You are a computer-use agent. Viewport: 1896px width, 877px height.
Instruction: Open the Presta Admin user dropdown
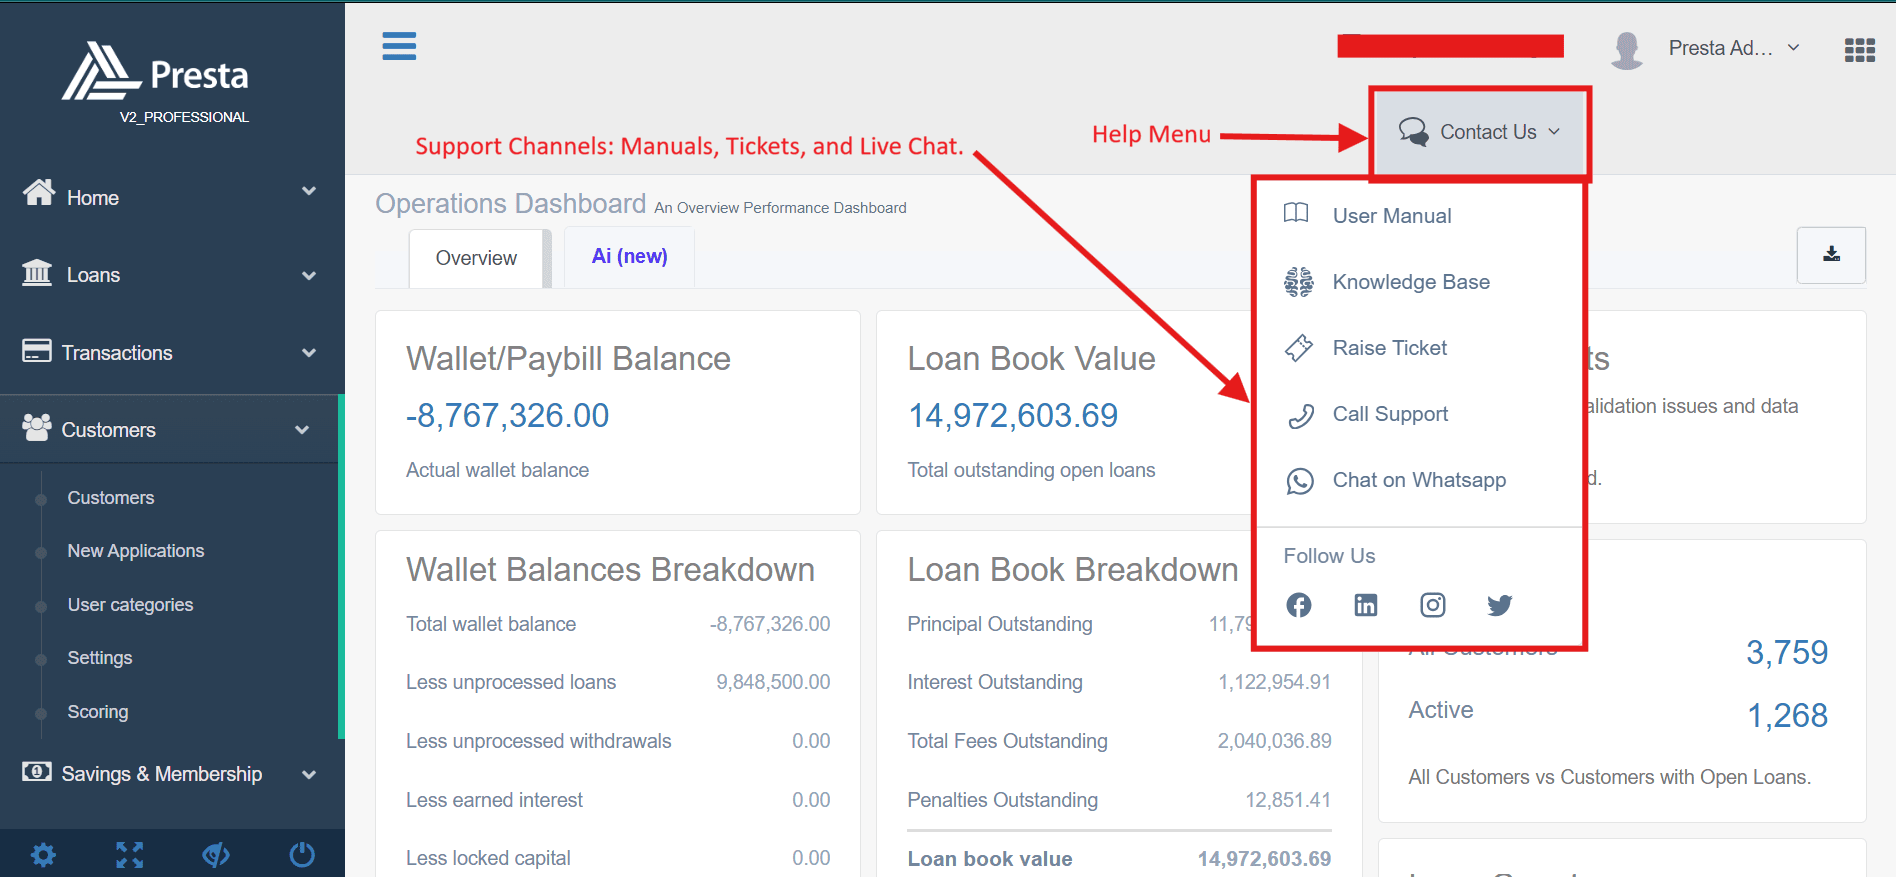[1735, 48]
